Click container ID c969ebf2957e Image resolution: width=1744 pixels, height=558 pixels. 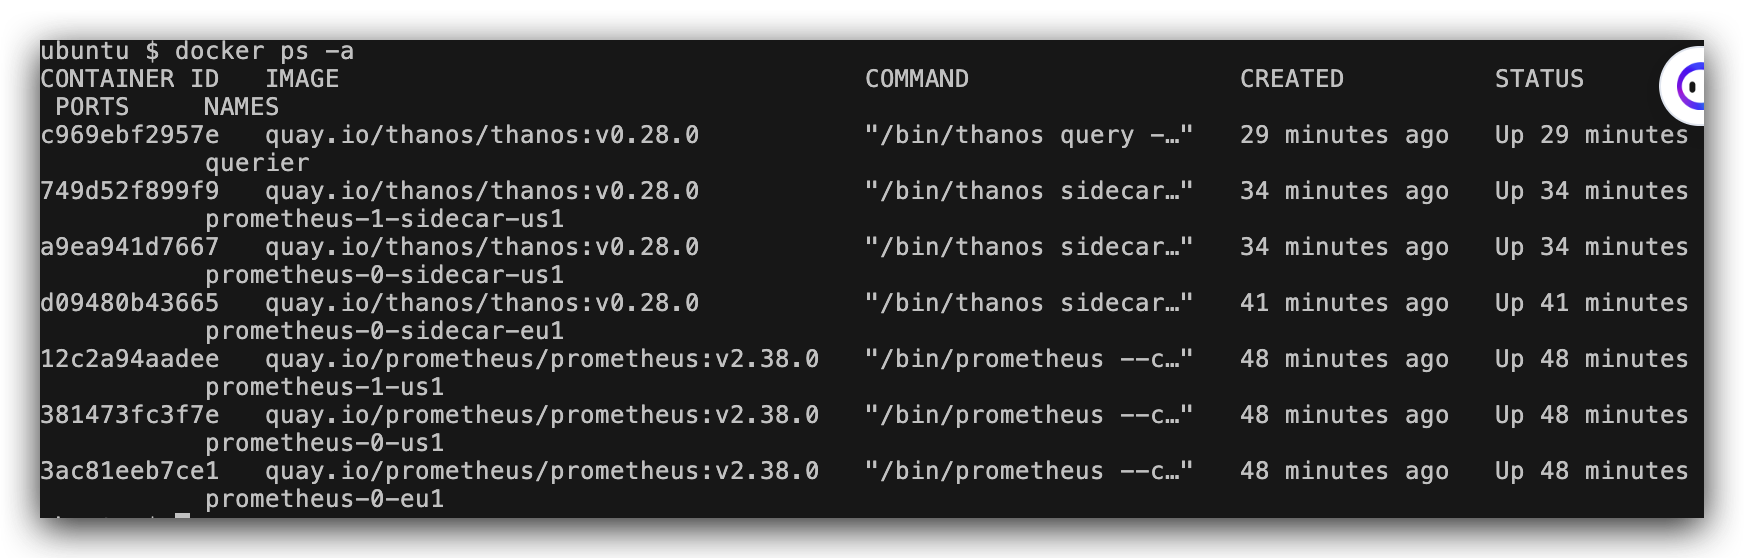(129, 135)
